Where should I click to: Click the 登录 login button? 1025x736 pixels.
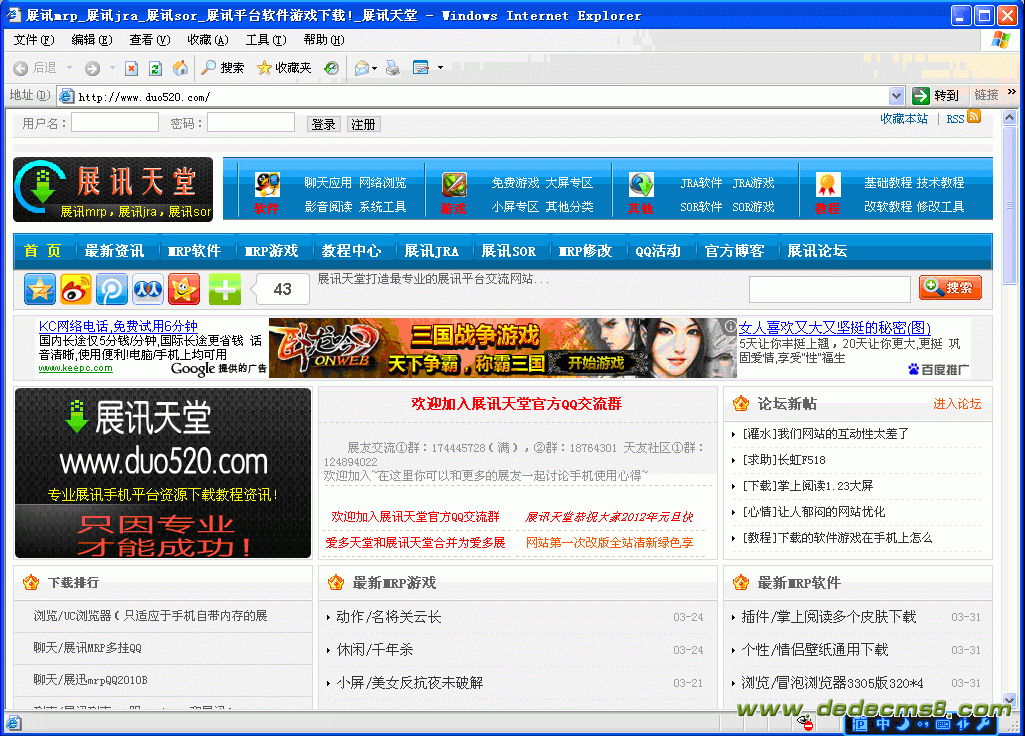tap(323, 124)
